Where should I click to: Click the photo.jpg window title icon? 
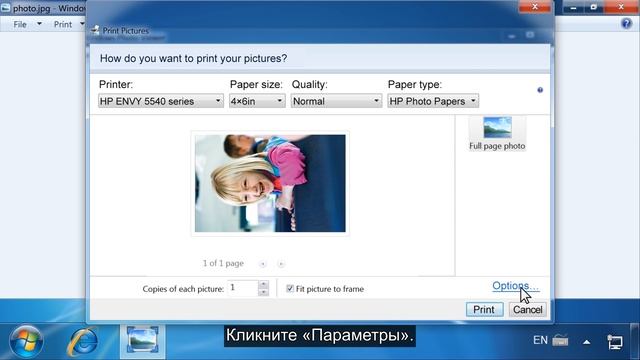click(x=5, y=8)
